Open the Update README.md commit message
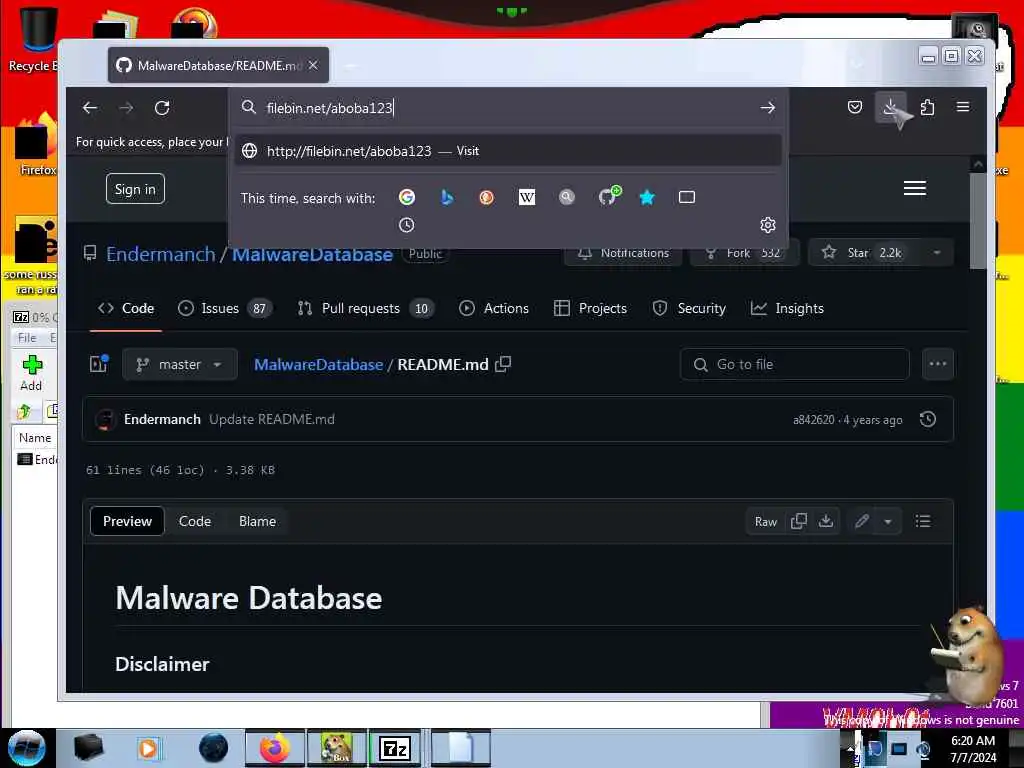The width and height of the screenshot is (1024, 768). [272, 419]
